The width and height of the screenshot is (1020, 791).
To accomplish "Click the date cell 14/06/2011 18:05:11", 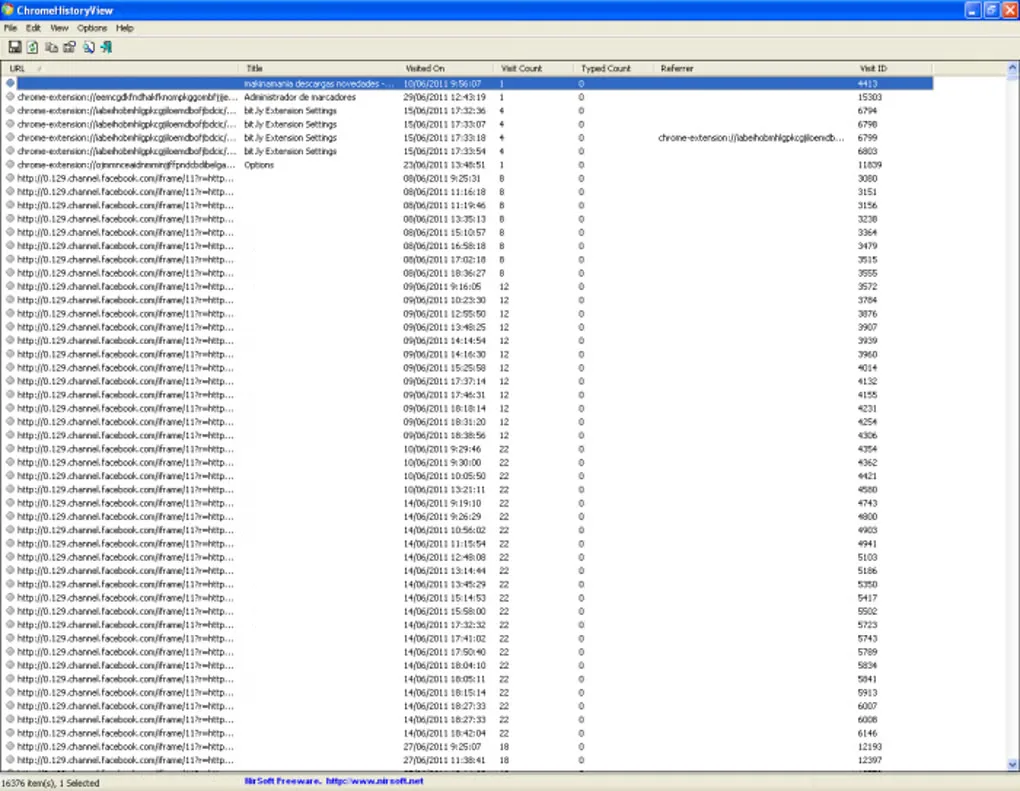I will click(x=444, y=678).
